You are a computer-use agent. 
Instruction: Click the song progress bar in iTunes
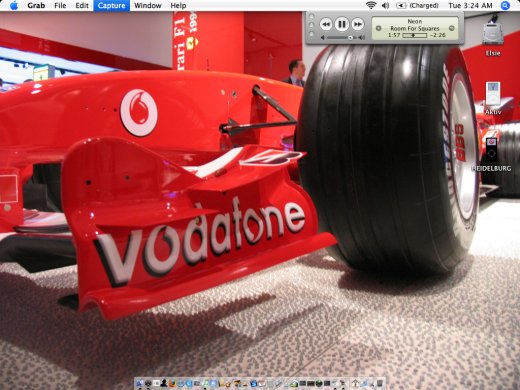(x=415, y=35)
